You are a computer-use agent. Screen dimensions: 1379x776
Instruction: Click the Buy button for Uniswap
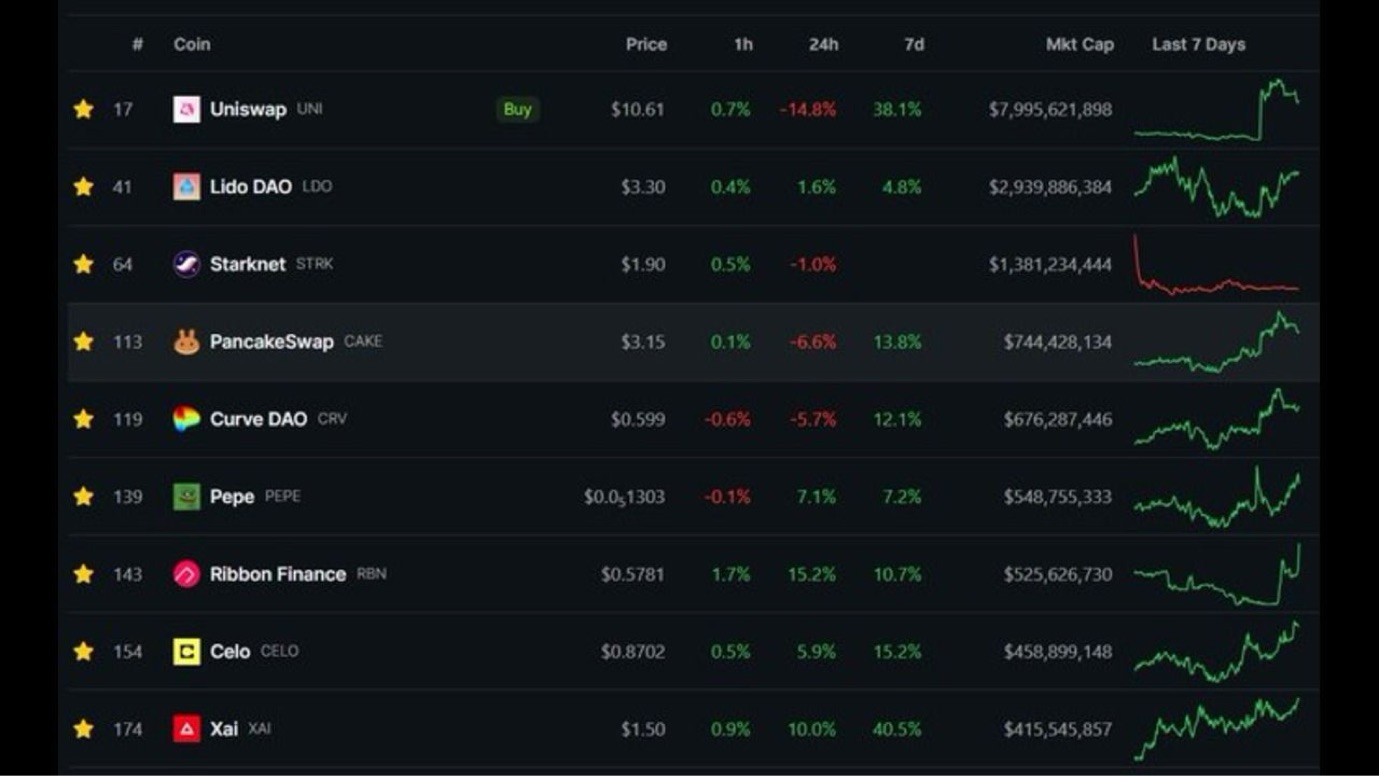[x=518, y=109]
